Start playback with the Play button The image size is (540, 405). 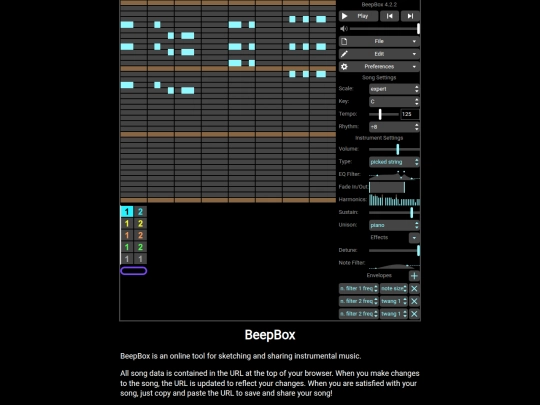tap(358, 16)
